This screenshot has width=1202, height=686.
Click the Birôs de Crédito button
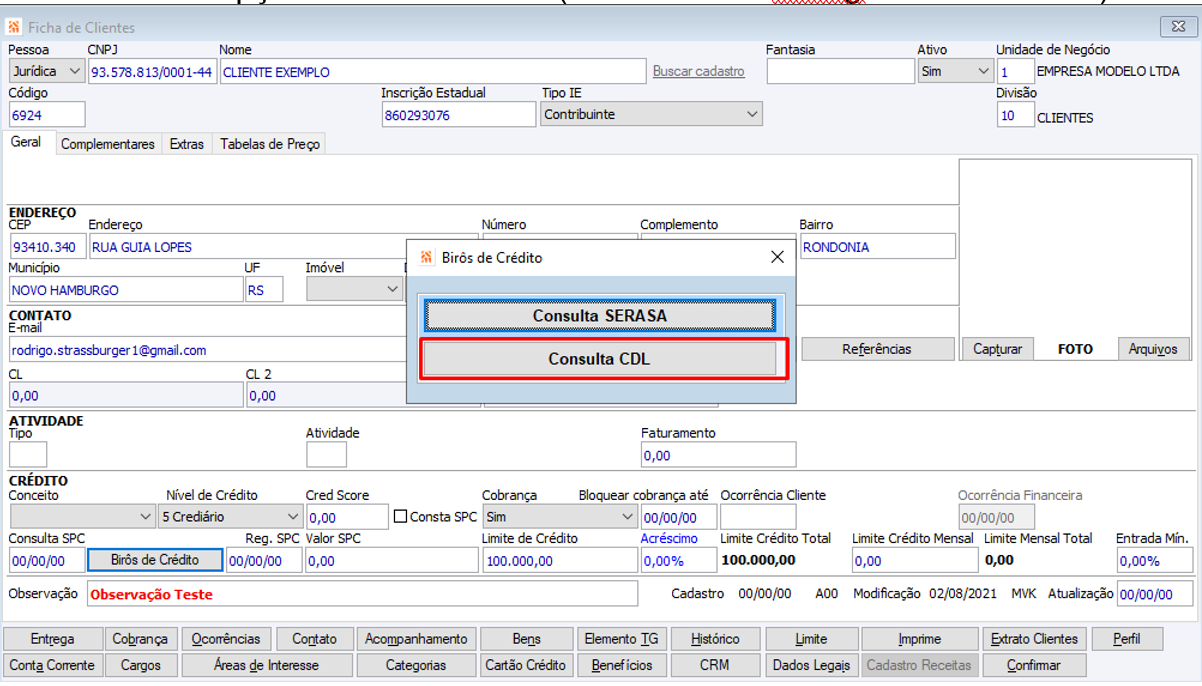click(x=155, y=560)
